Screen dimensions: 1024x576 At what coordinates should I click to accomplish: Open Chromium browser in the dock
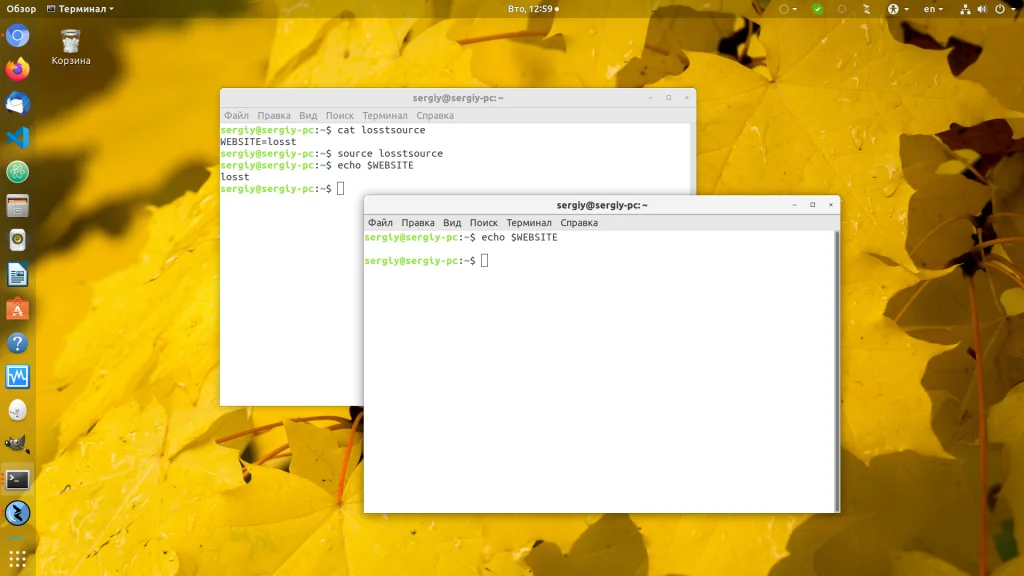pyautogui.click(x=18, y=37)
